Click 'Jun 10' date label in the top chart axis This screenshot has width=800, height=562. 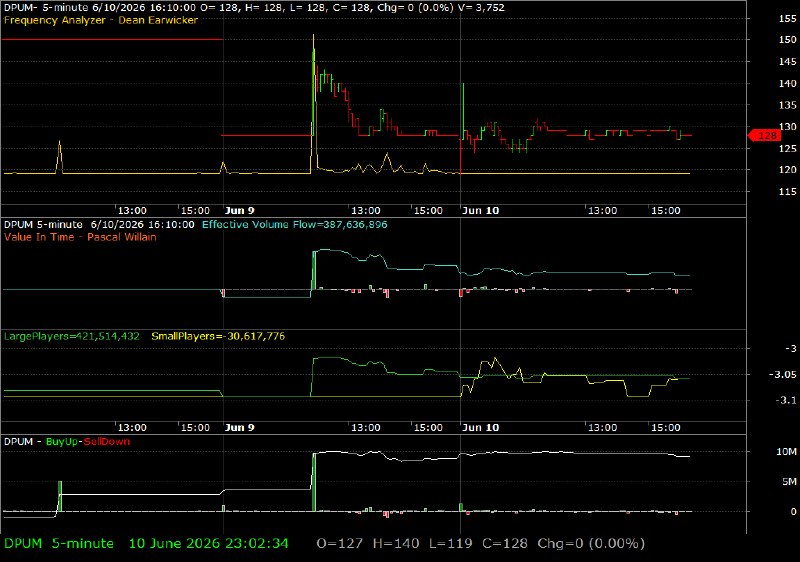[x=480, y=211]
